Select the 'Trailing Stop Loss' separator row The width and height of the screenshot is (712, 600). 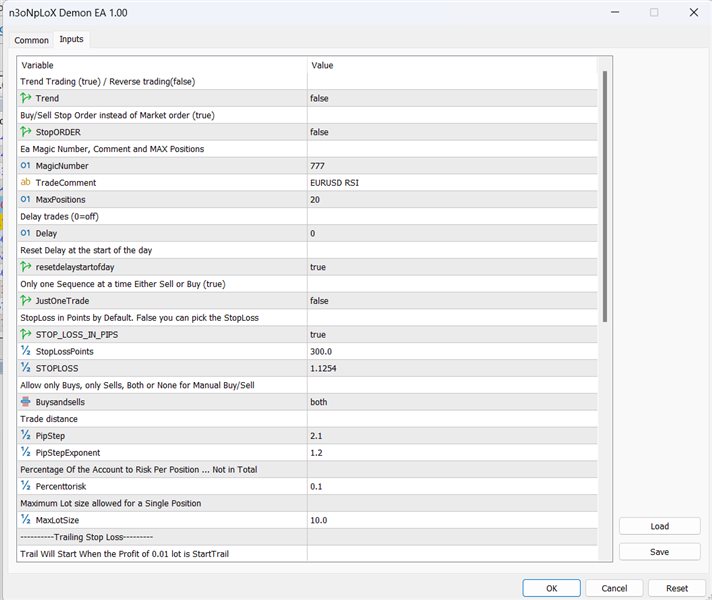pyautogui.click(x=307, y=537)
